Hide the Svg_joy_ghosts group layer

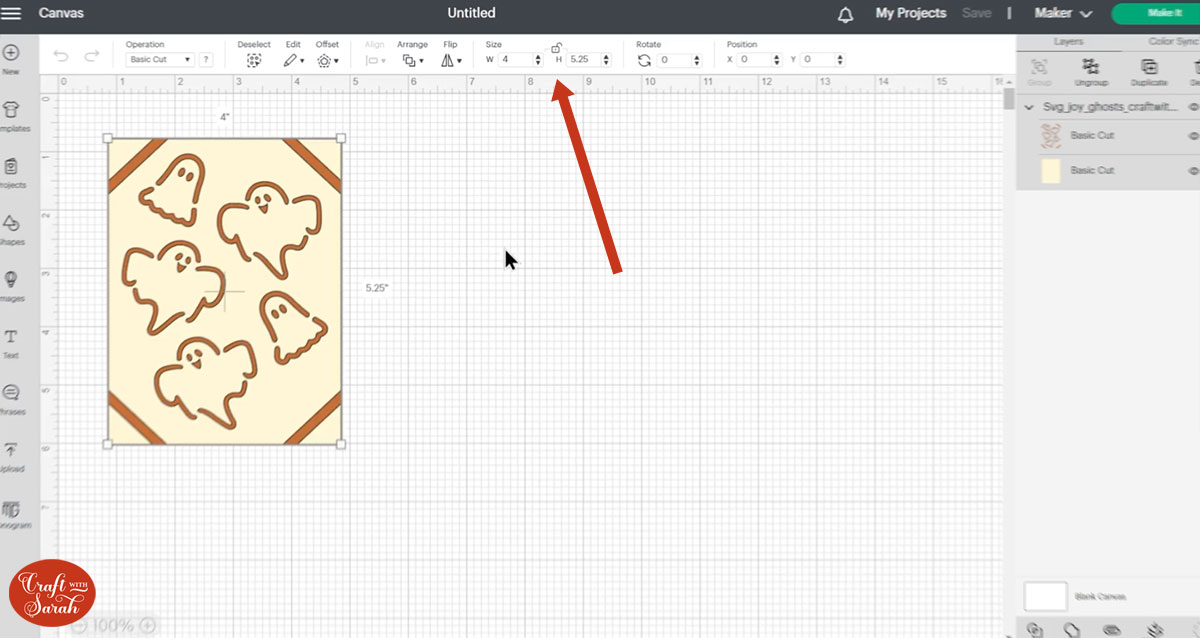click(x=1193, y=106)
